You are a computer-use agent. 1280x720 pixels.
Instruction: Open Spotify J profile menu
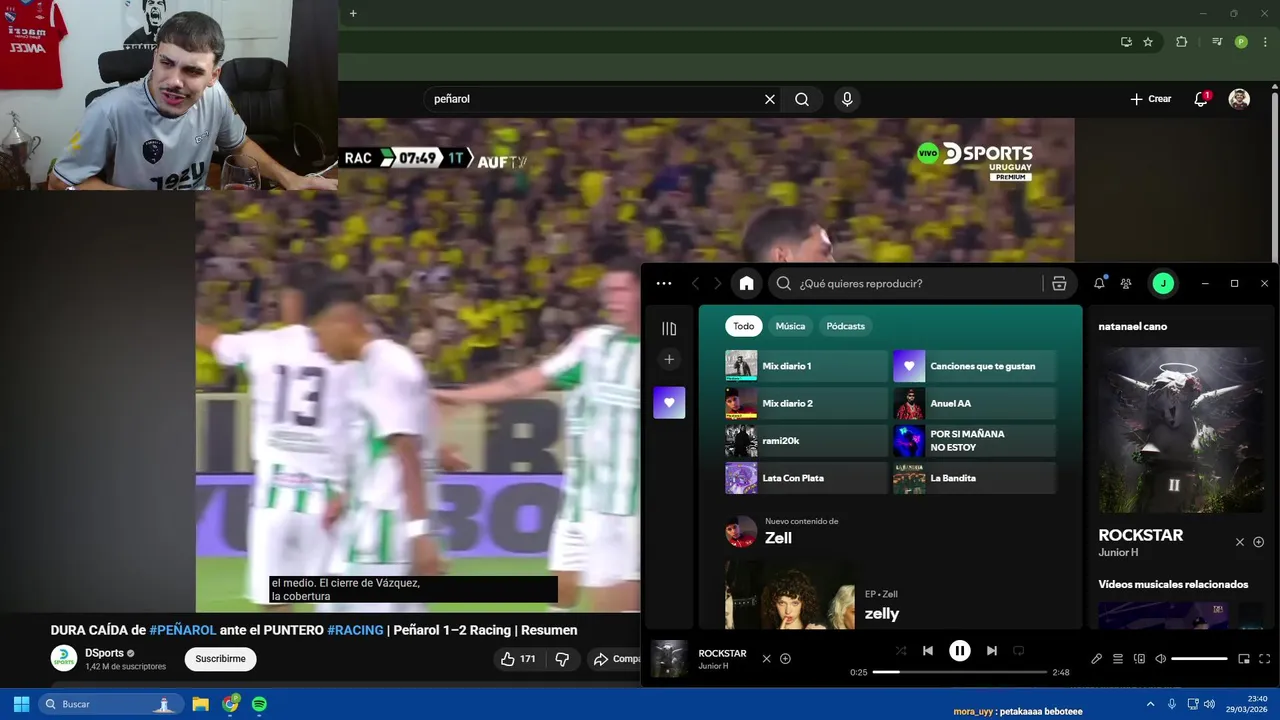1163,284
